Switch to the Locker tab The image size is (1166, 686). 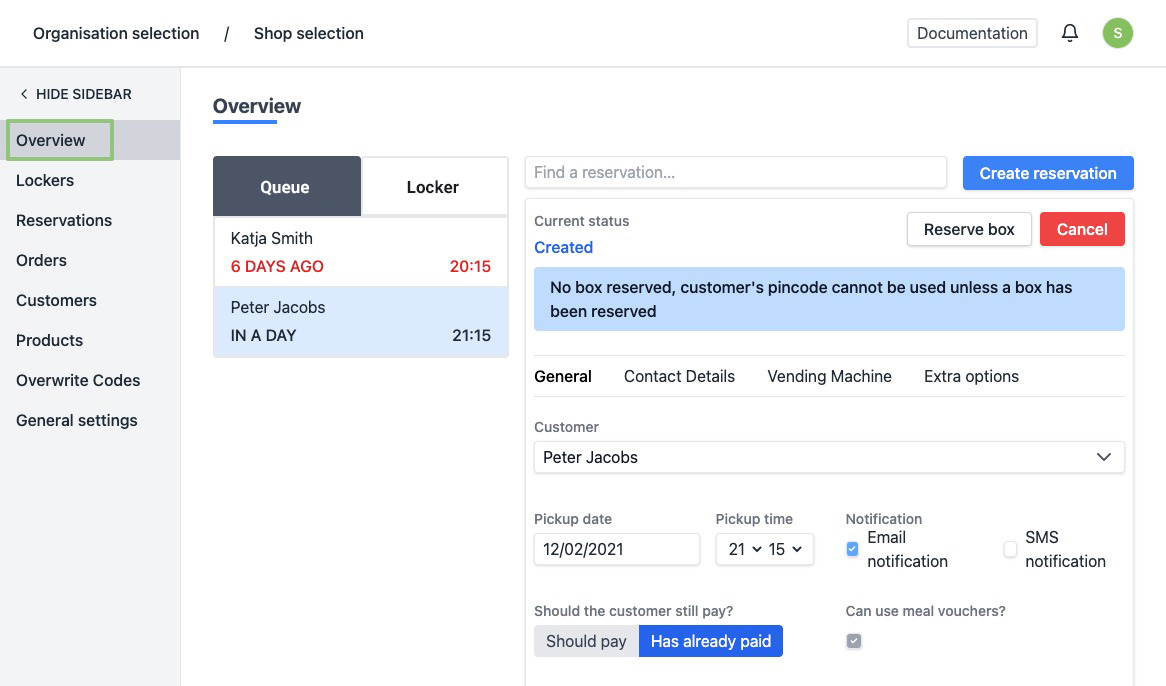point(433,187)
